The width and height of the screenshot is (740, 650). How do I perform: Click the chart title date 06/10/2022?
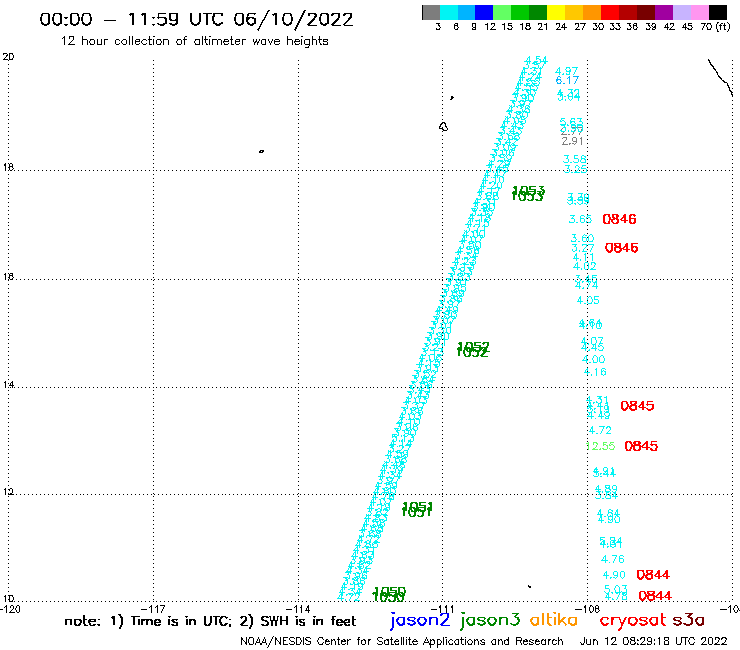[293, 19]
